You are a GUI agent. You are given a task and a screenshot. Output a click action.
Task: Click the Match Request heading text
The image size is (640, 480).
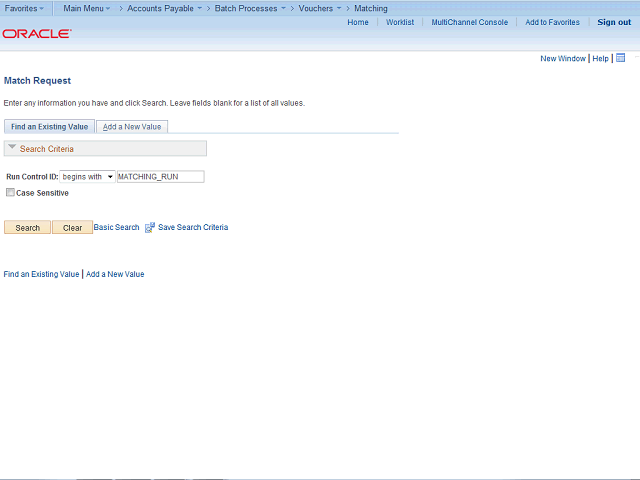[37, 80]
